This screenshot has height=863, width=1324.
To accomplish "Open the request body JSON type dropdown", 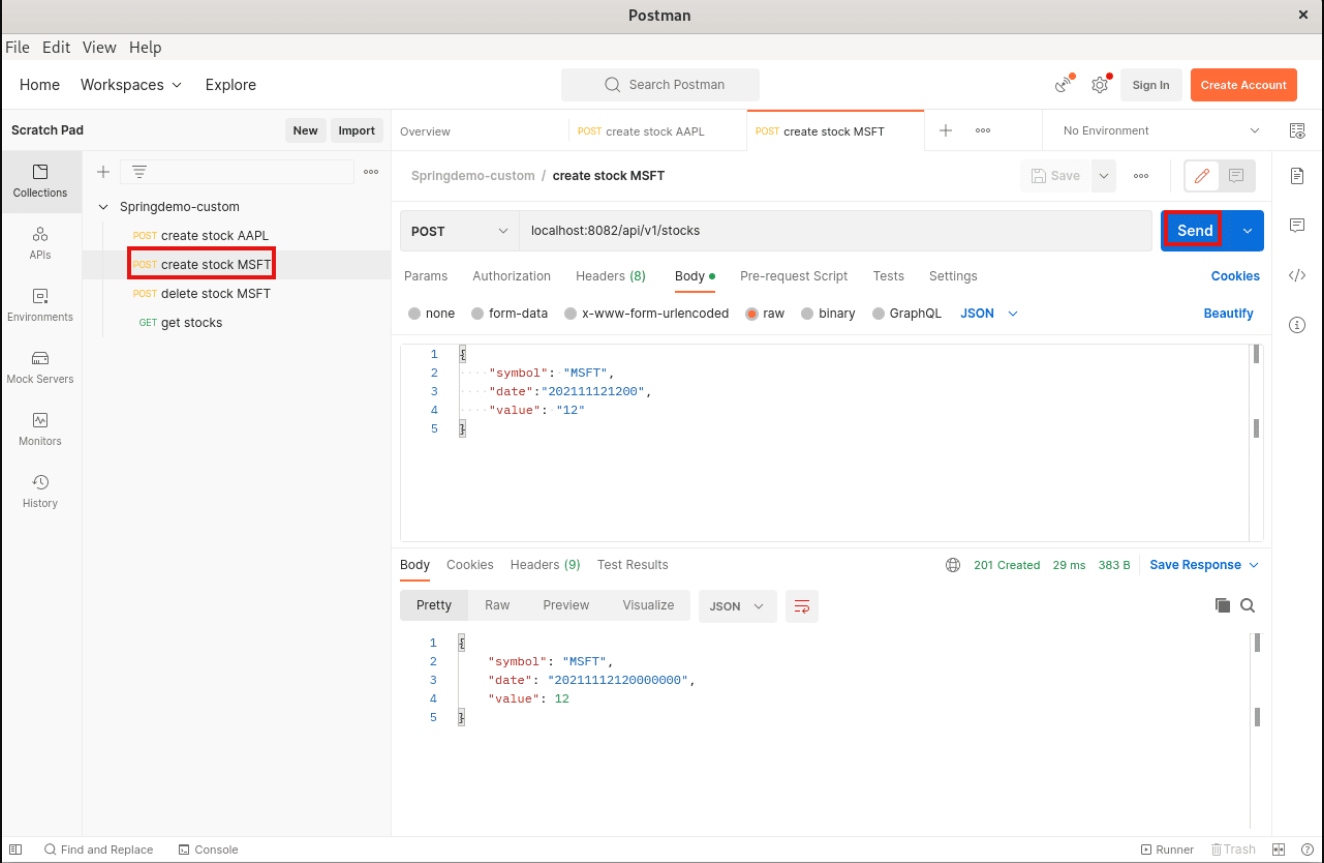I will pos(989,314).
